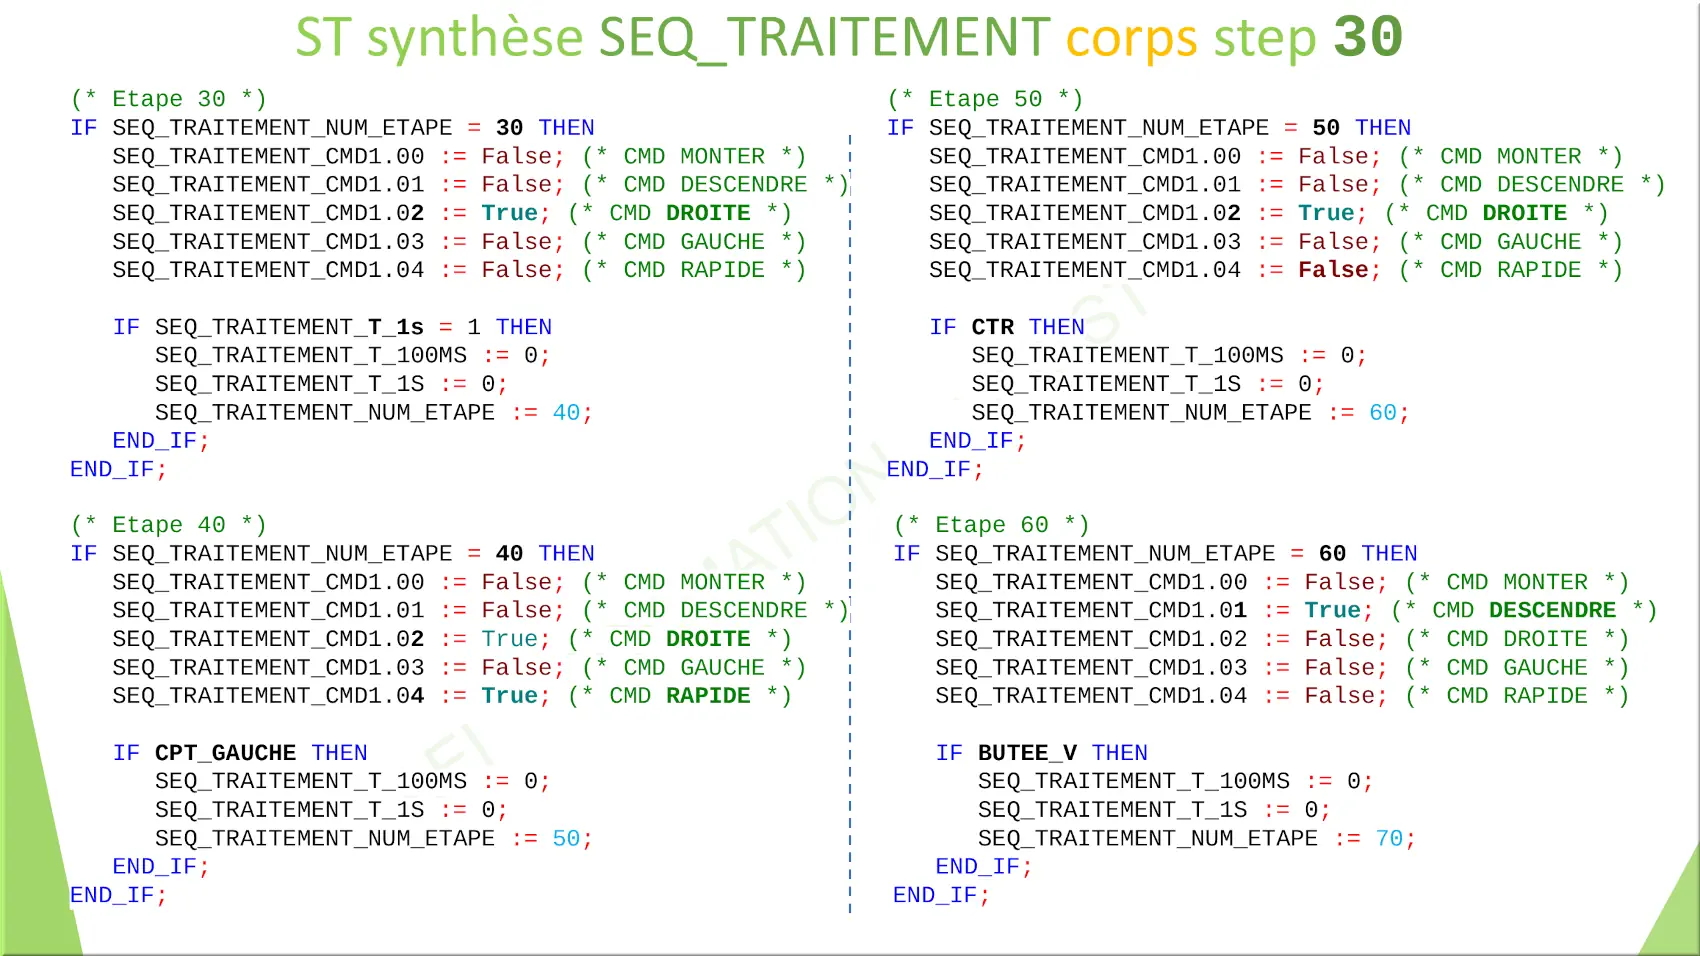Click Etape 60 line 'CMD1.00 := False; (* CMD MONTER *)'

[1282, 583]
